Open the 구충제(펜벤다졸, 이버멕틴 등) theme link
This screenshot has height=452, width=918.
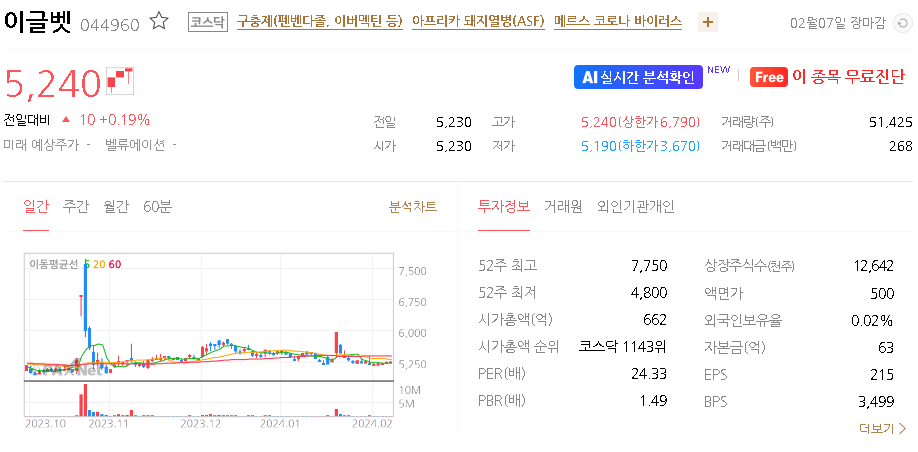point(320,22)
